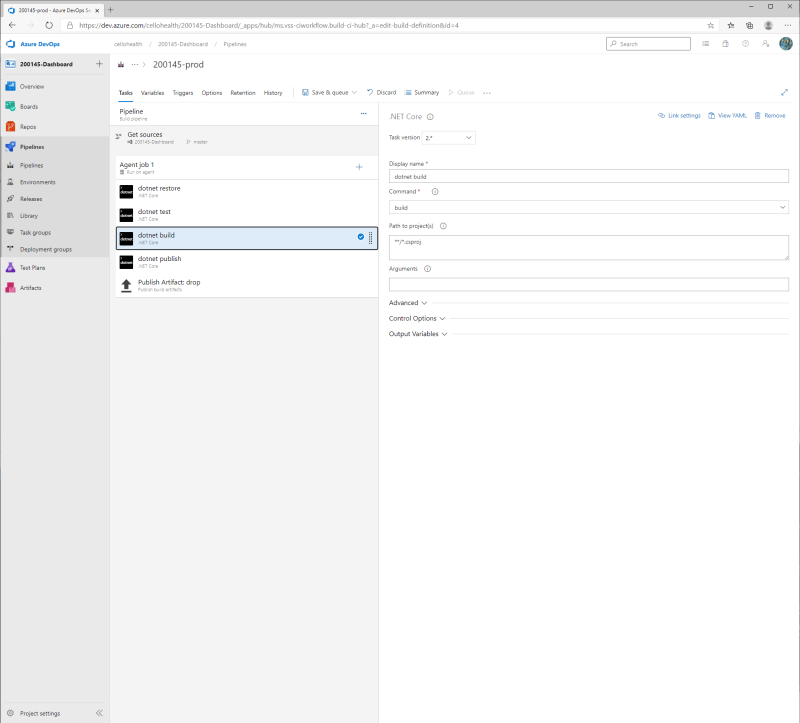The height and width of the screenshot is (723, 800).
Task: Add a task to Agent job 1
Action: coord(359,167)
